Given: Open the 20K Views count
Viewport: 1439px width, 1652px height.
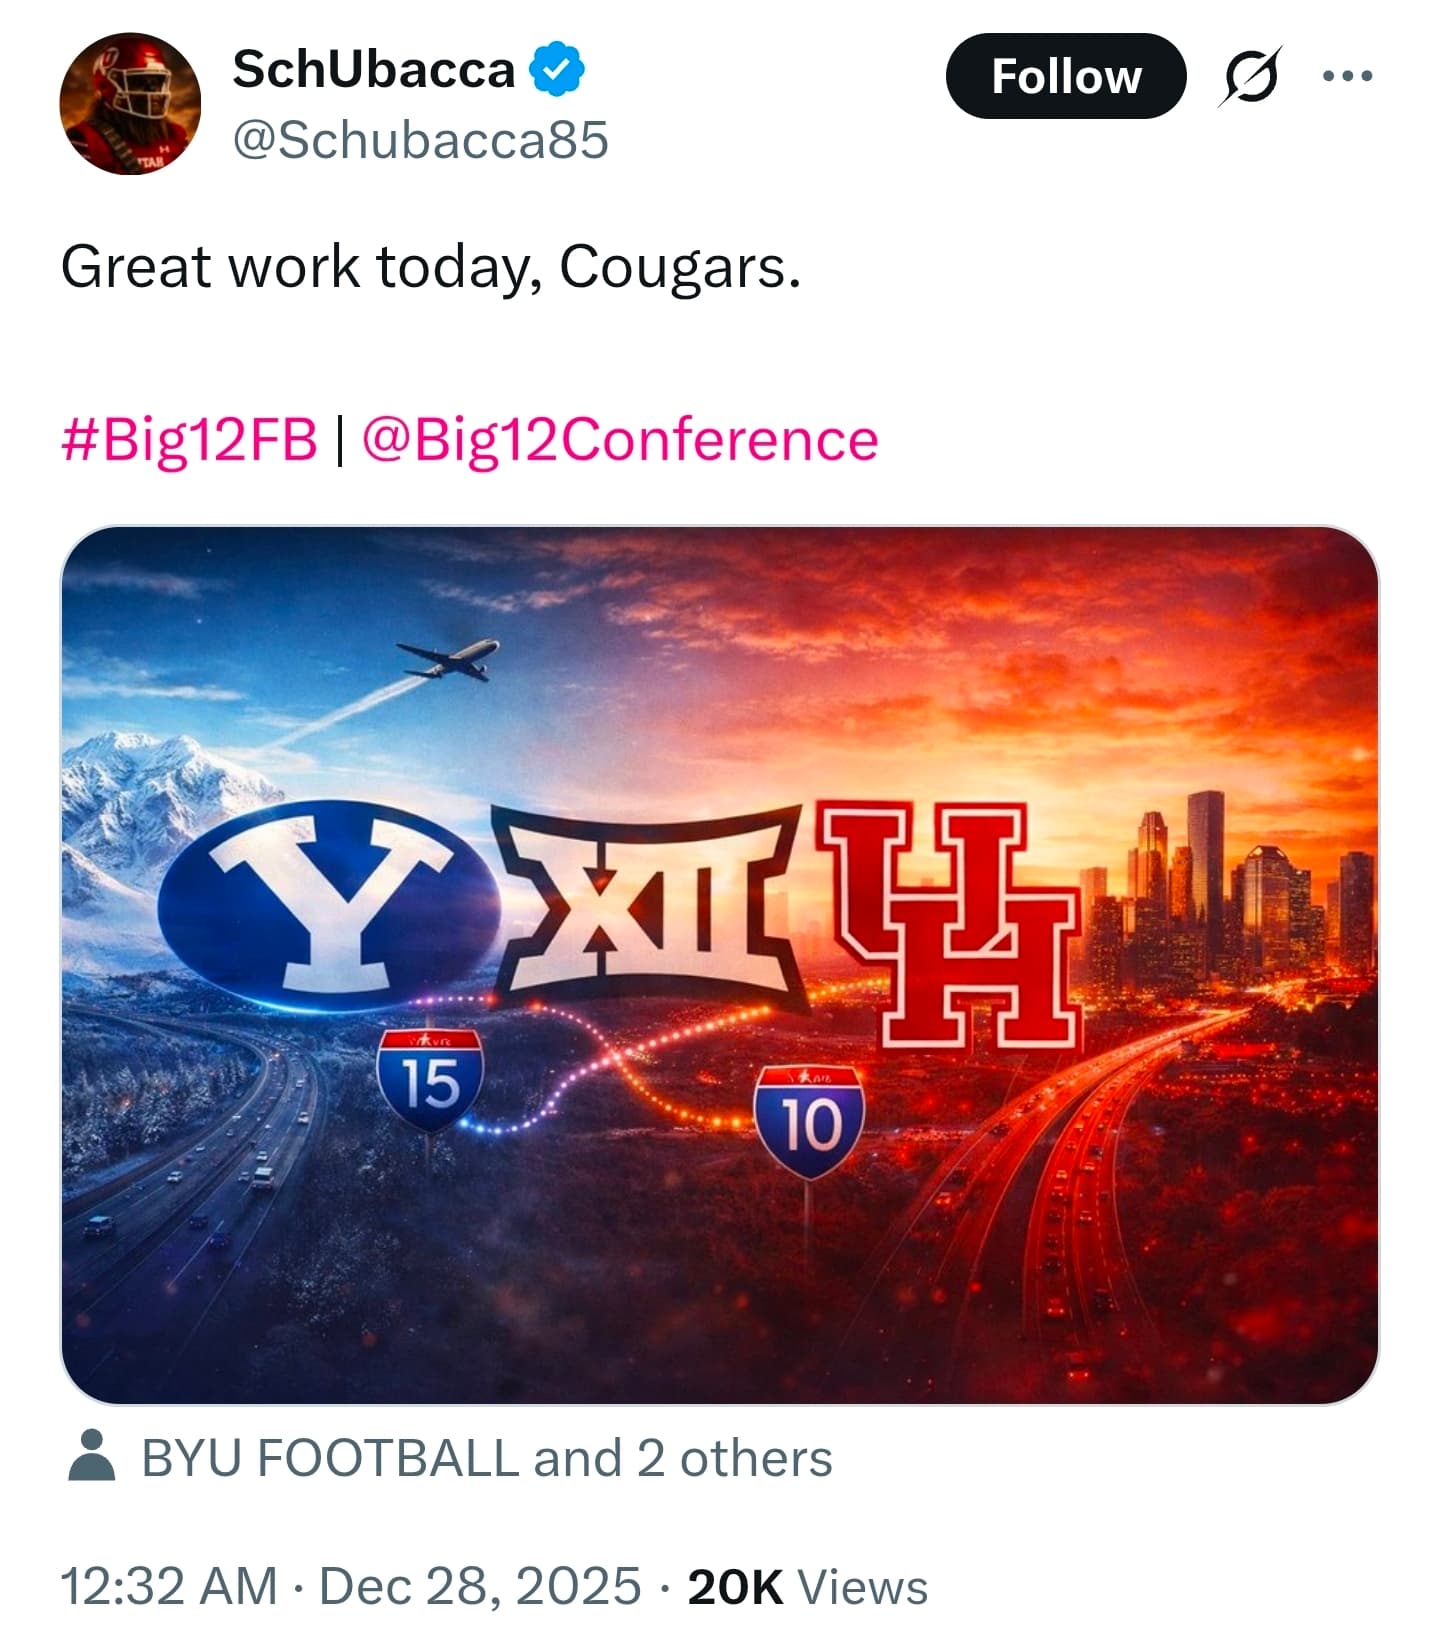Looking at the screenshot, I should click(x=808, y=1587).
